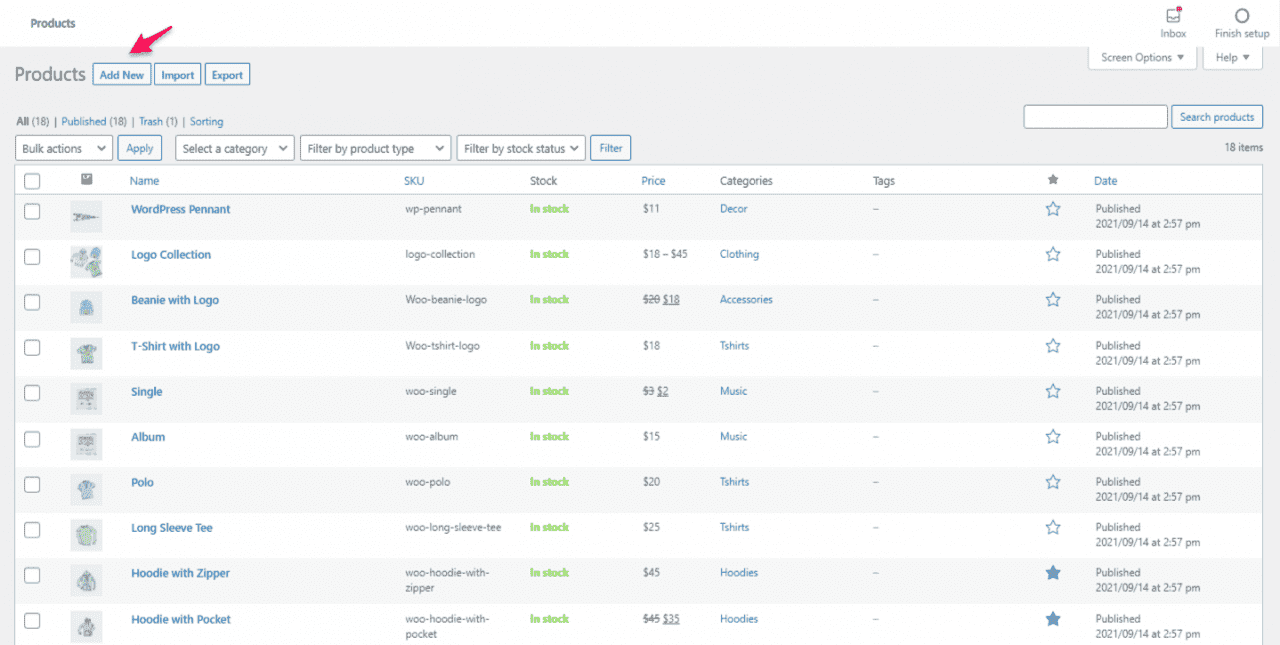Toggle featured star for Logo Collection
Viewport: 1280px width, 645px height.
(x=1053, y=254)
